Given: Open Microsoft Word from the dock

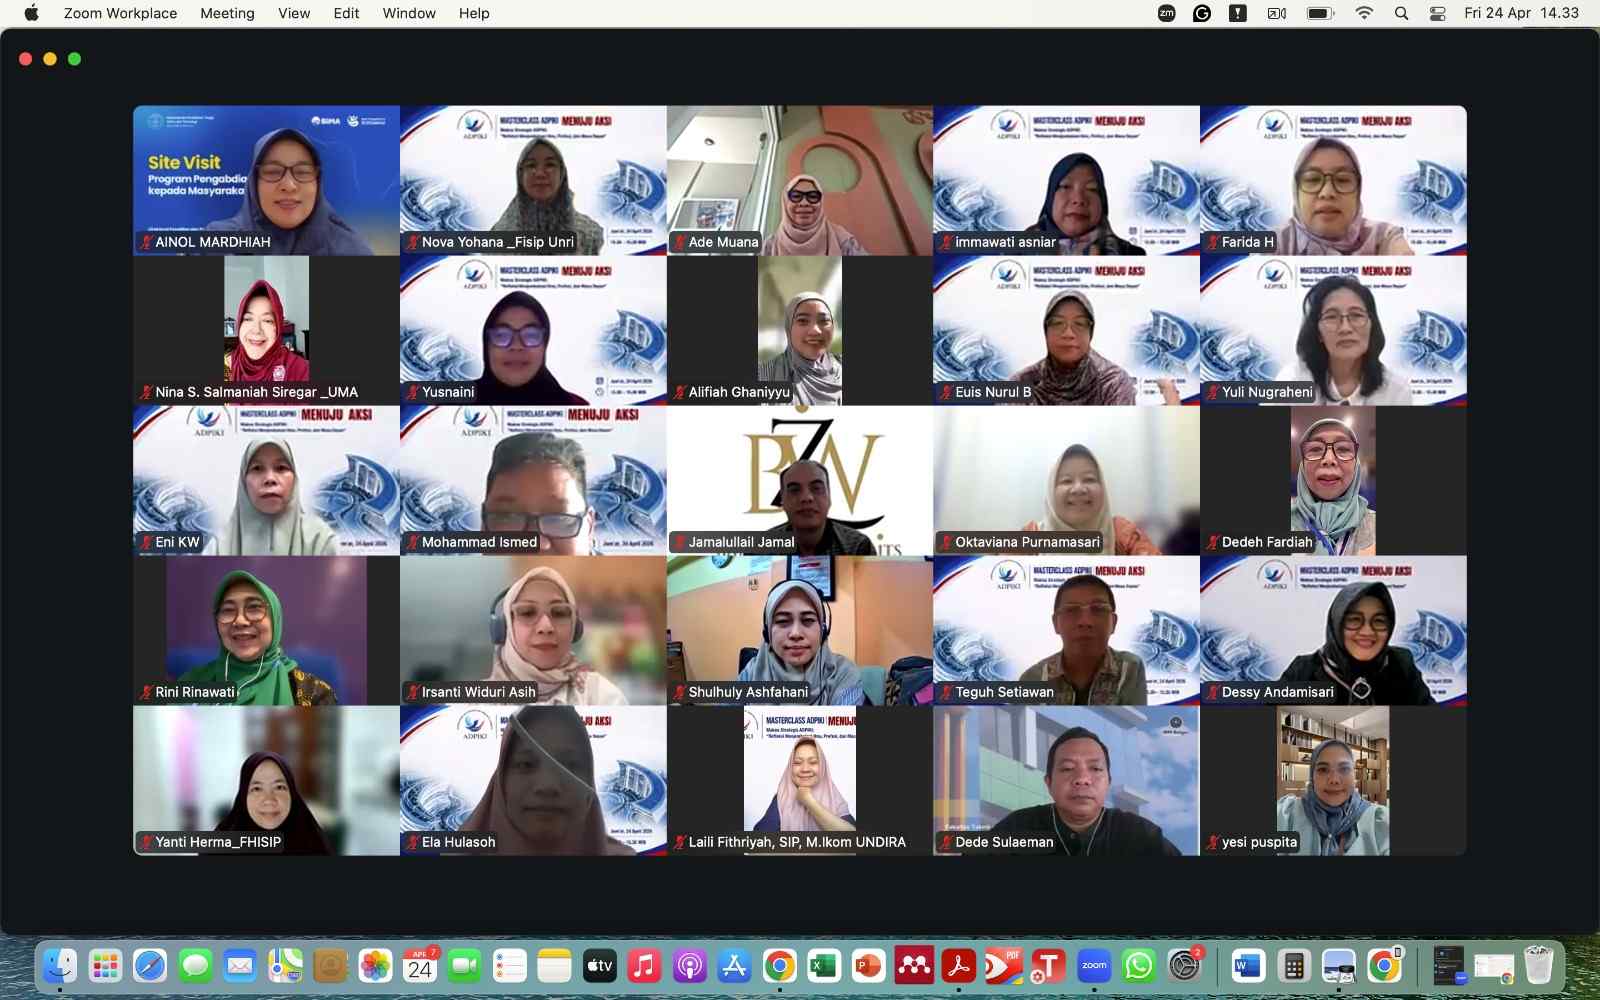Looking at the screenshot, I should click(1248, 966).
